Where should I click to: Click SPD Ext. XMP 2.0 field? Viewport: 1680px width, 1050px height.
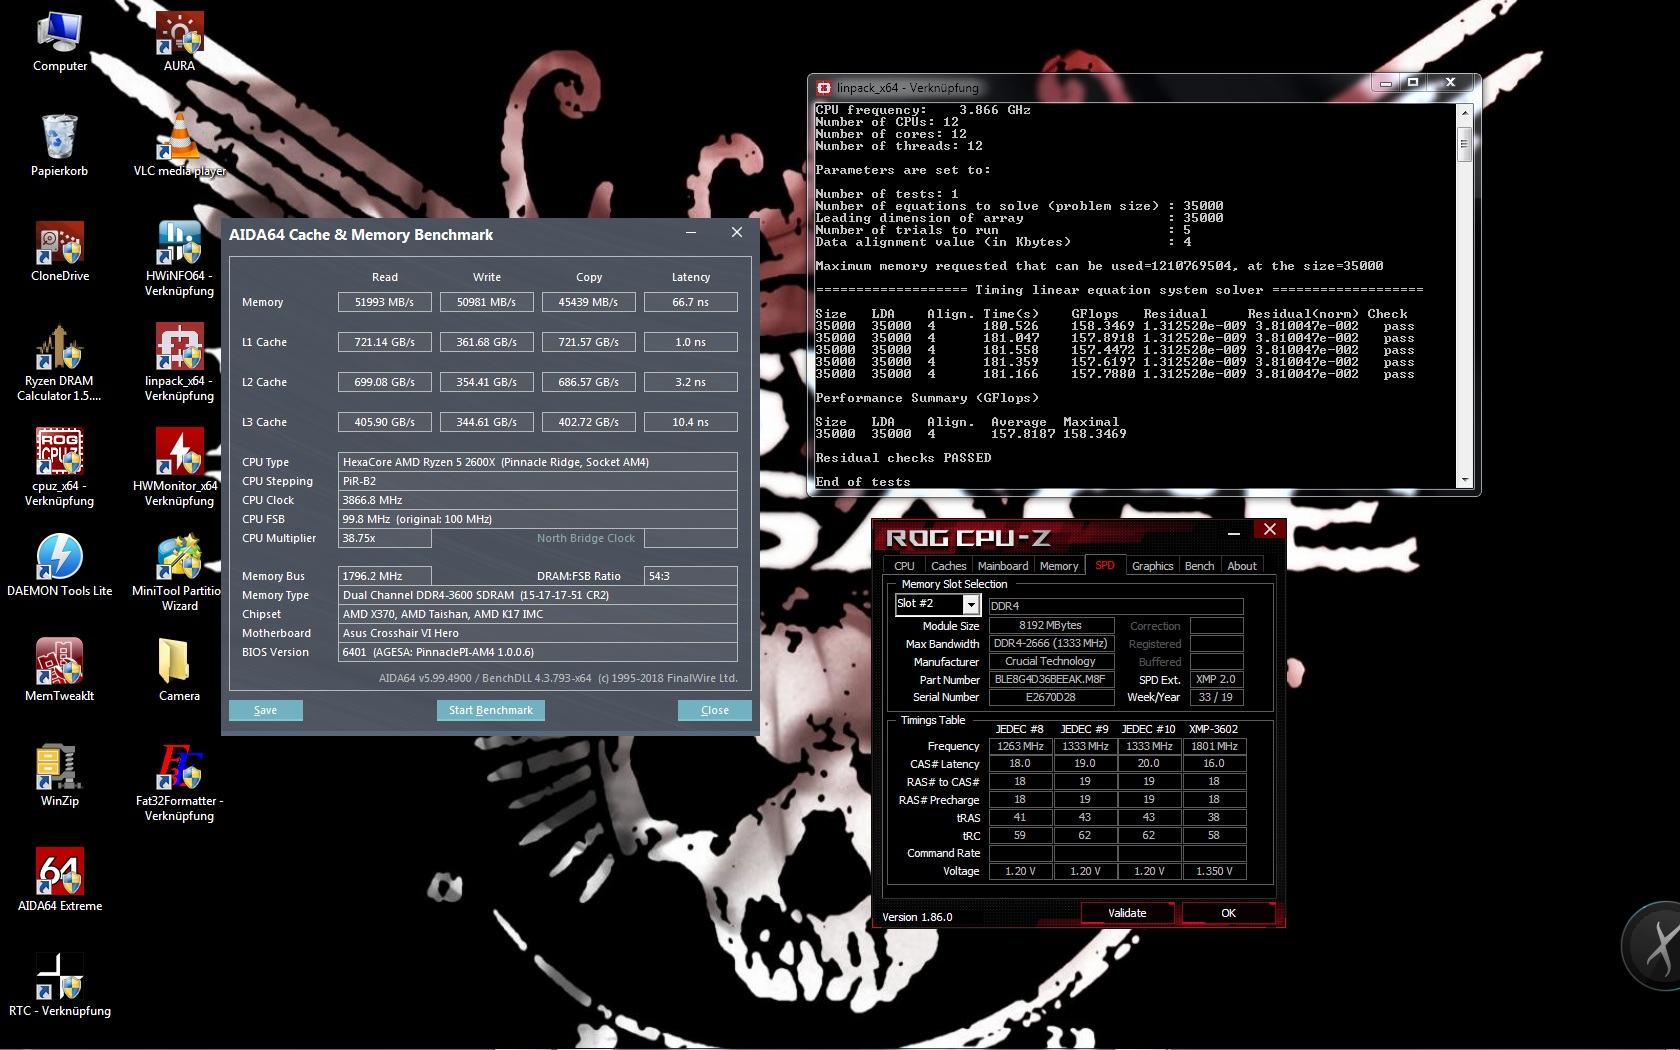(1216, 680)
